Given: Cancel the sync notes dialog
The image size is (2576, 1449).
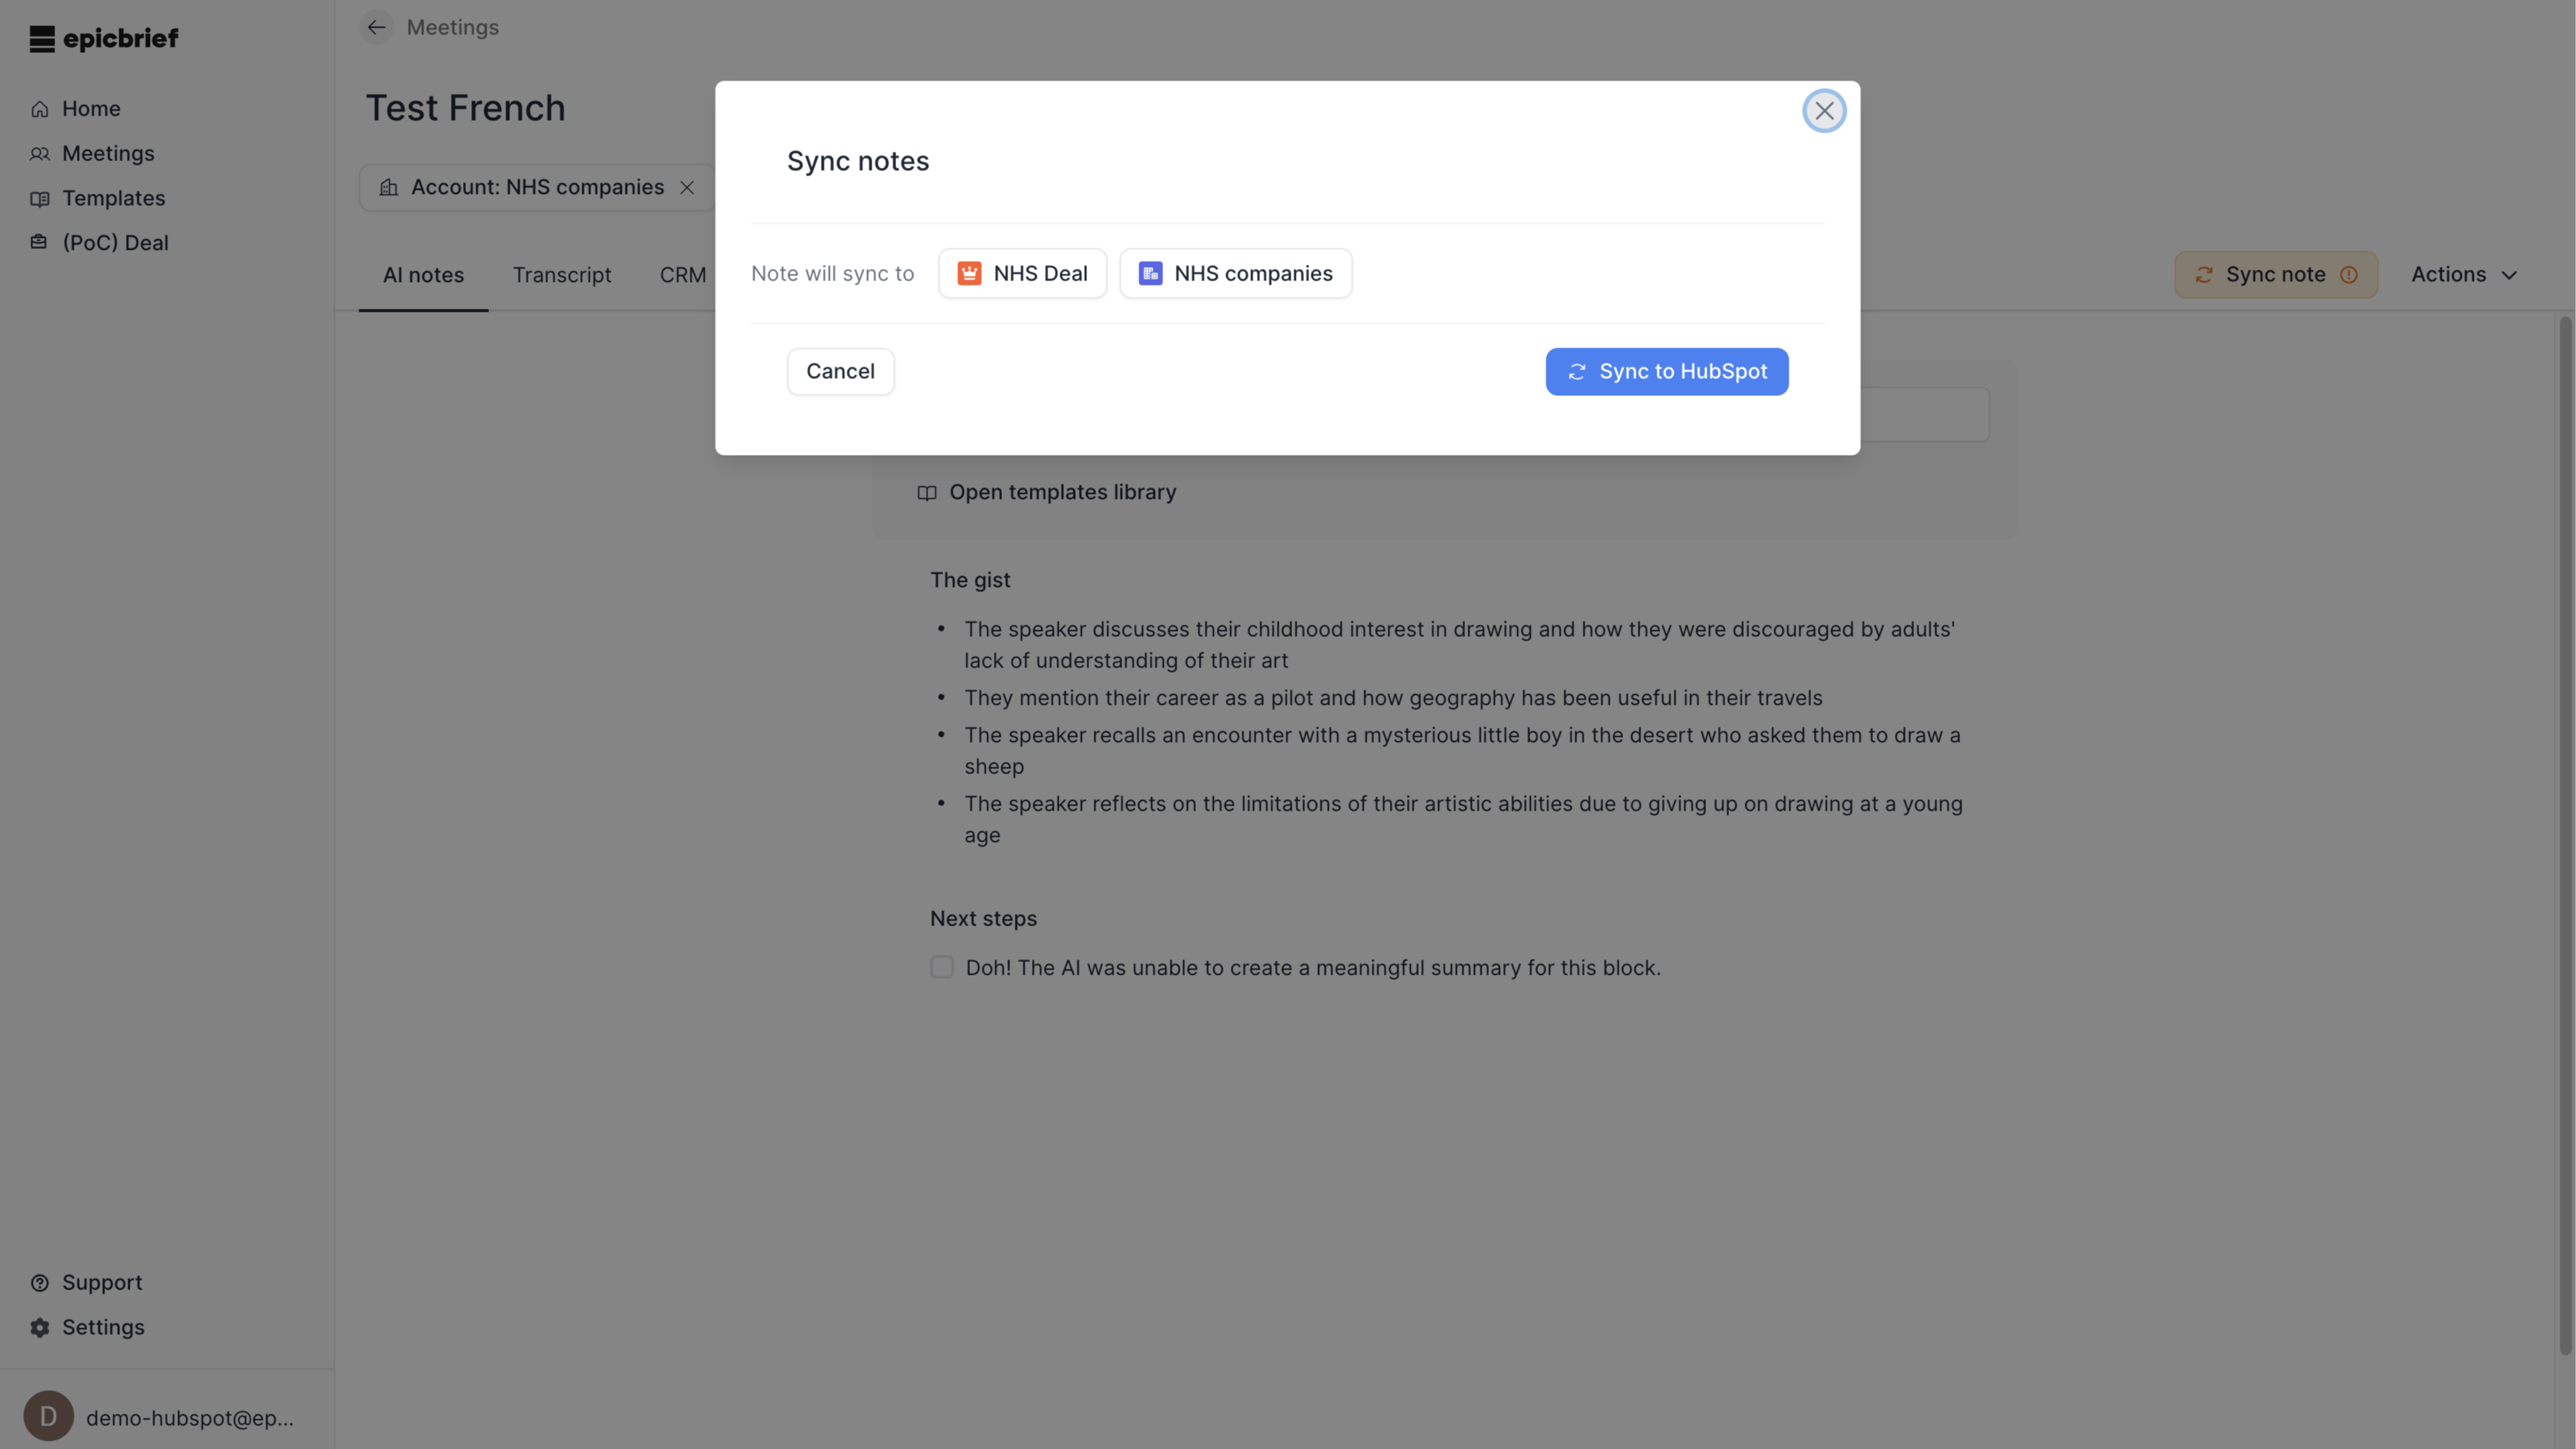Looking at the screenshot, I should point(840,372).
